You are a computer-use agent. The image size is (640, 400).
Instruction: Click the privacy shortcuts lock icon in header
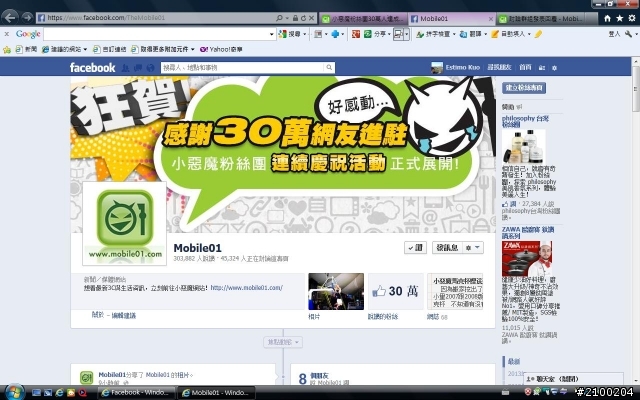point(542,68)
